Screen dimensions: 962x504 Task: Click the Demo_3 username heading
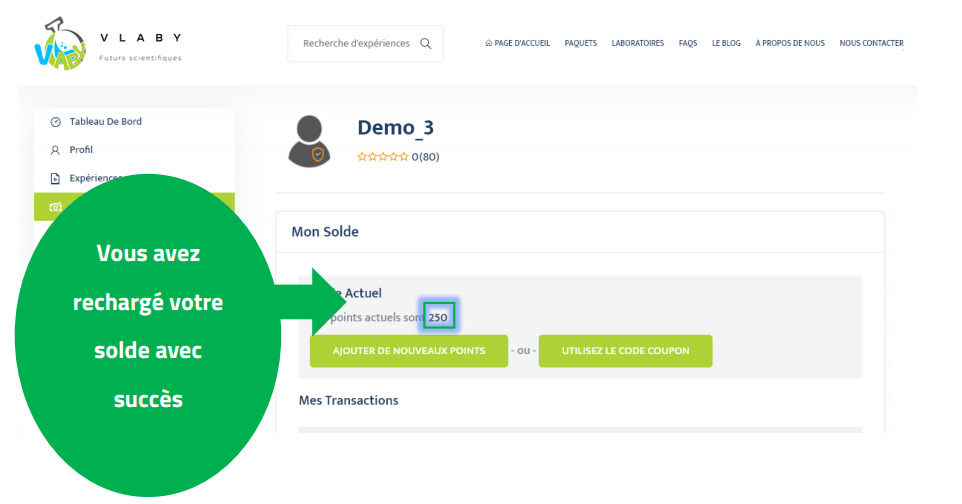tap(395, 128)
